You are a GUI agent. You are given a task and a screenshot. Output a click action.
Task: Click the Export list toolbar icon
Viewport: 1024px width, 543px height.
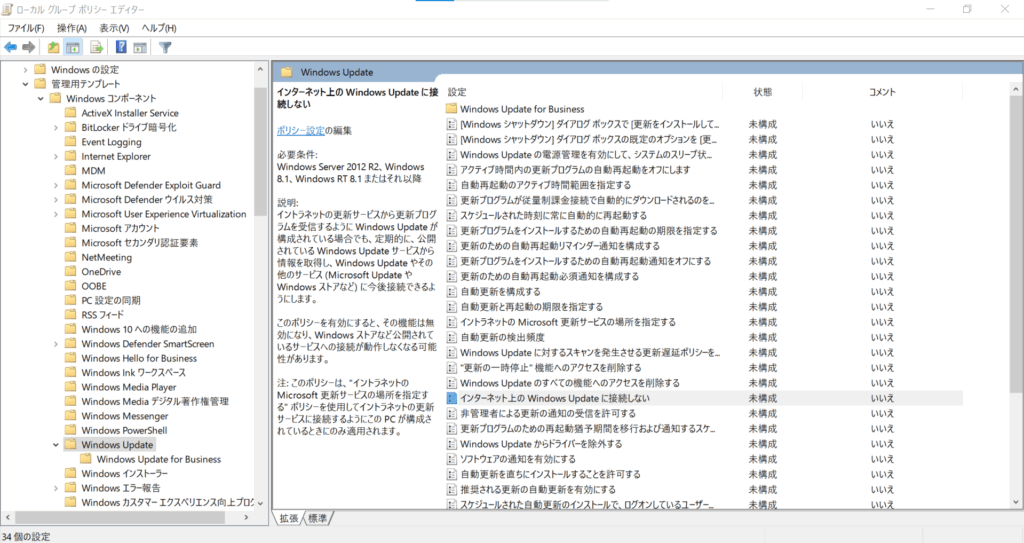tap(97, 47)
